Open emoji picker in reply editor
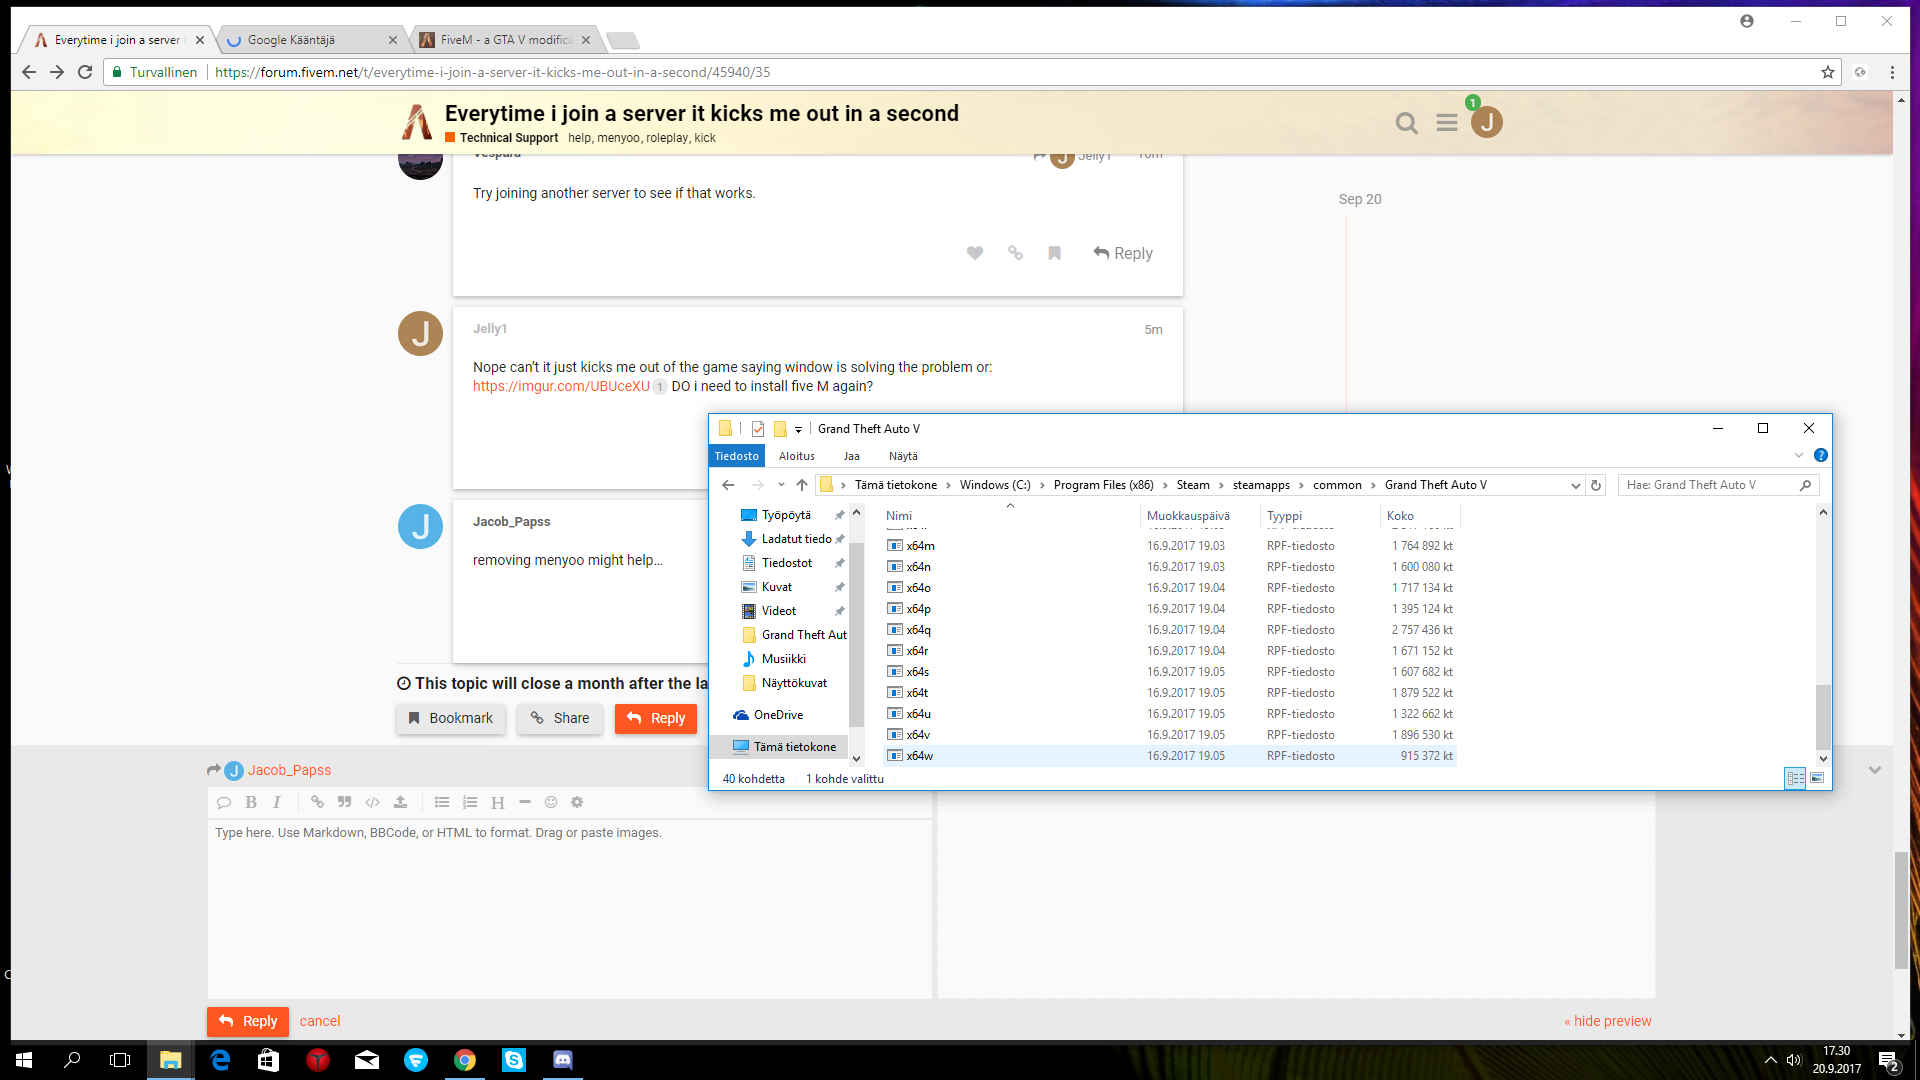1920x1080 pixels. 551,802
